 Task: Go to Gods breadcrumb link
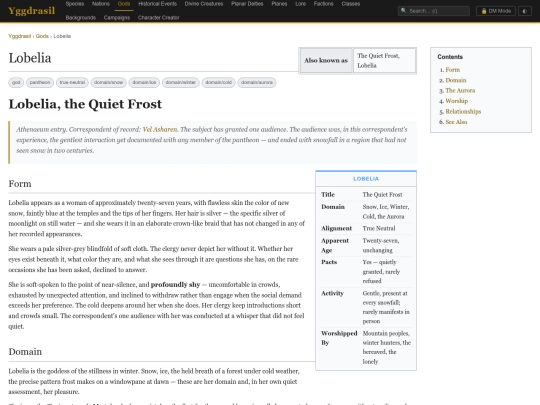(42, 36)
